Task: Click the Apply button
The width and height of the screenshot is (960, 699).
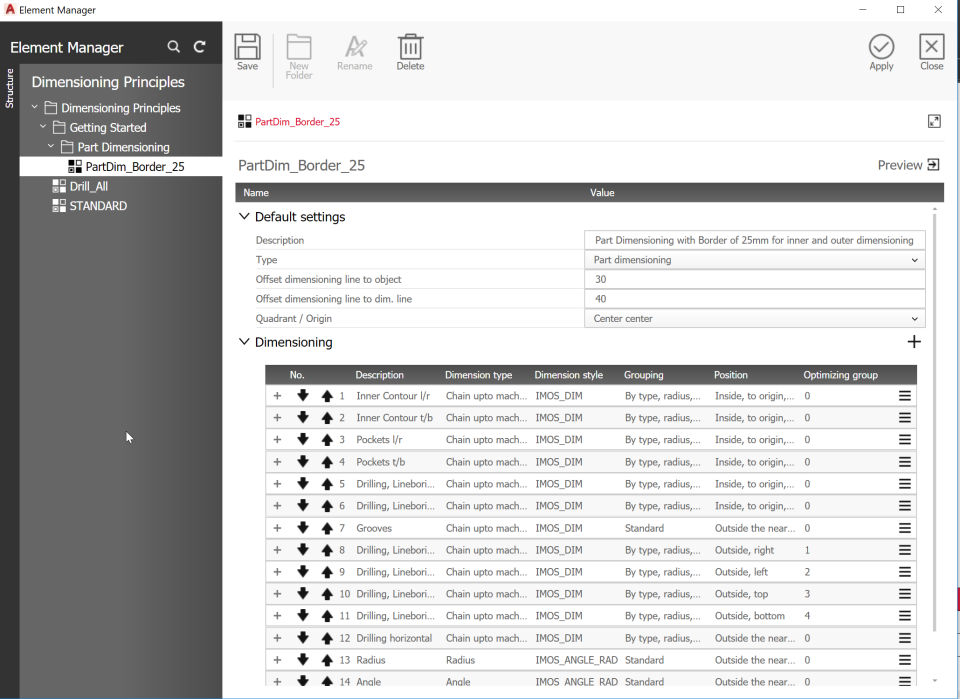Action: (x=881, y=50)
